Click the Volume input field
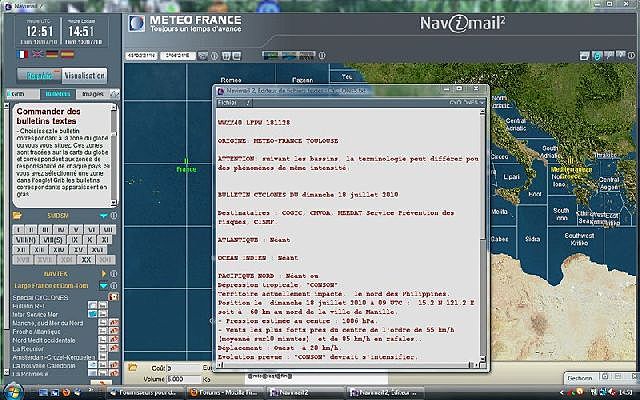This screenshot has height=400, width=640. (x=183, y=379)
